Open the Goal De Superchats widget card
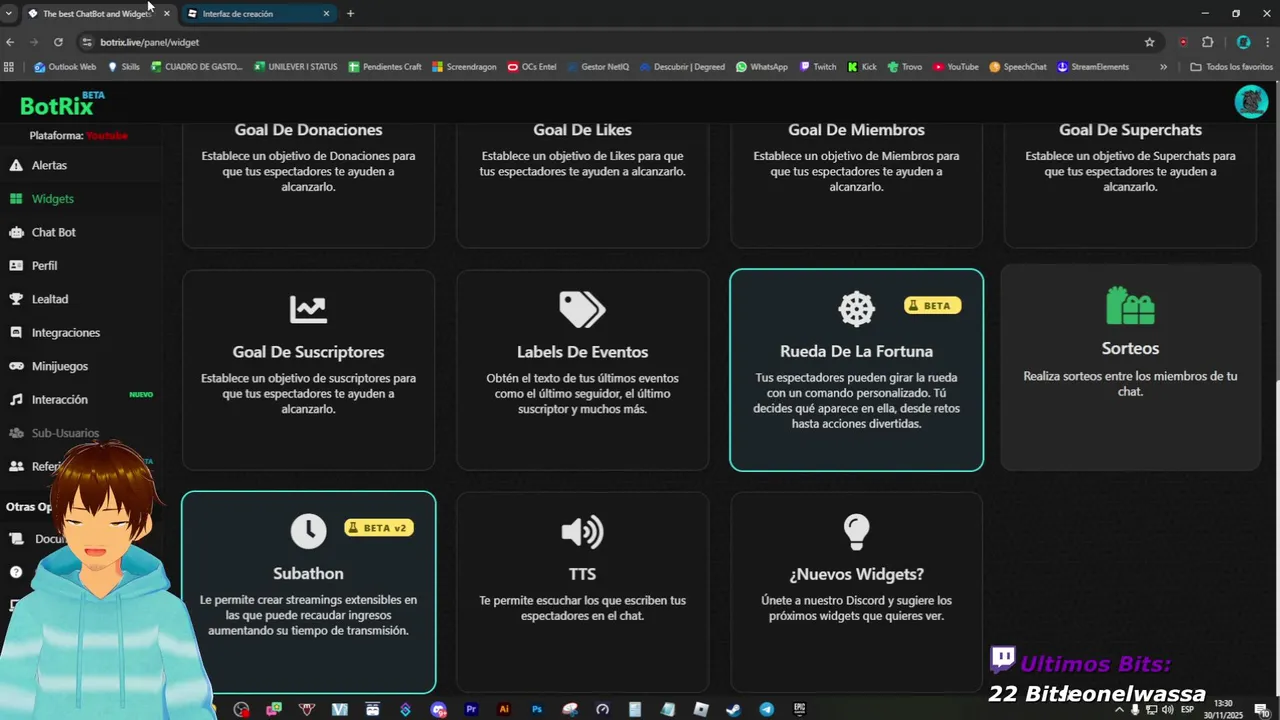This screenshot has width=1280, height=720. (x=1130, y=184)
